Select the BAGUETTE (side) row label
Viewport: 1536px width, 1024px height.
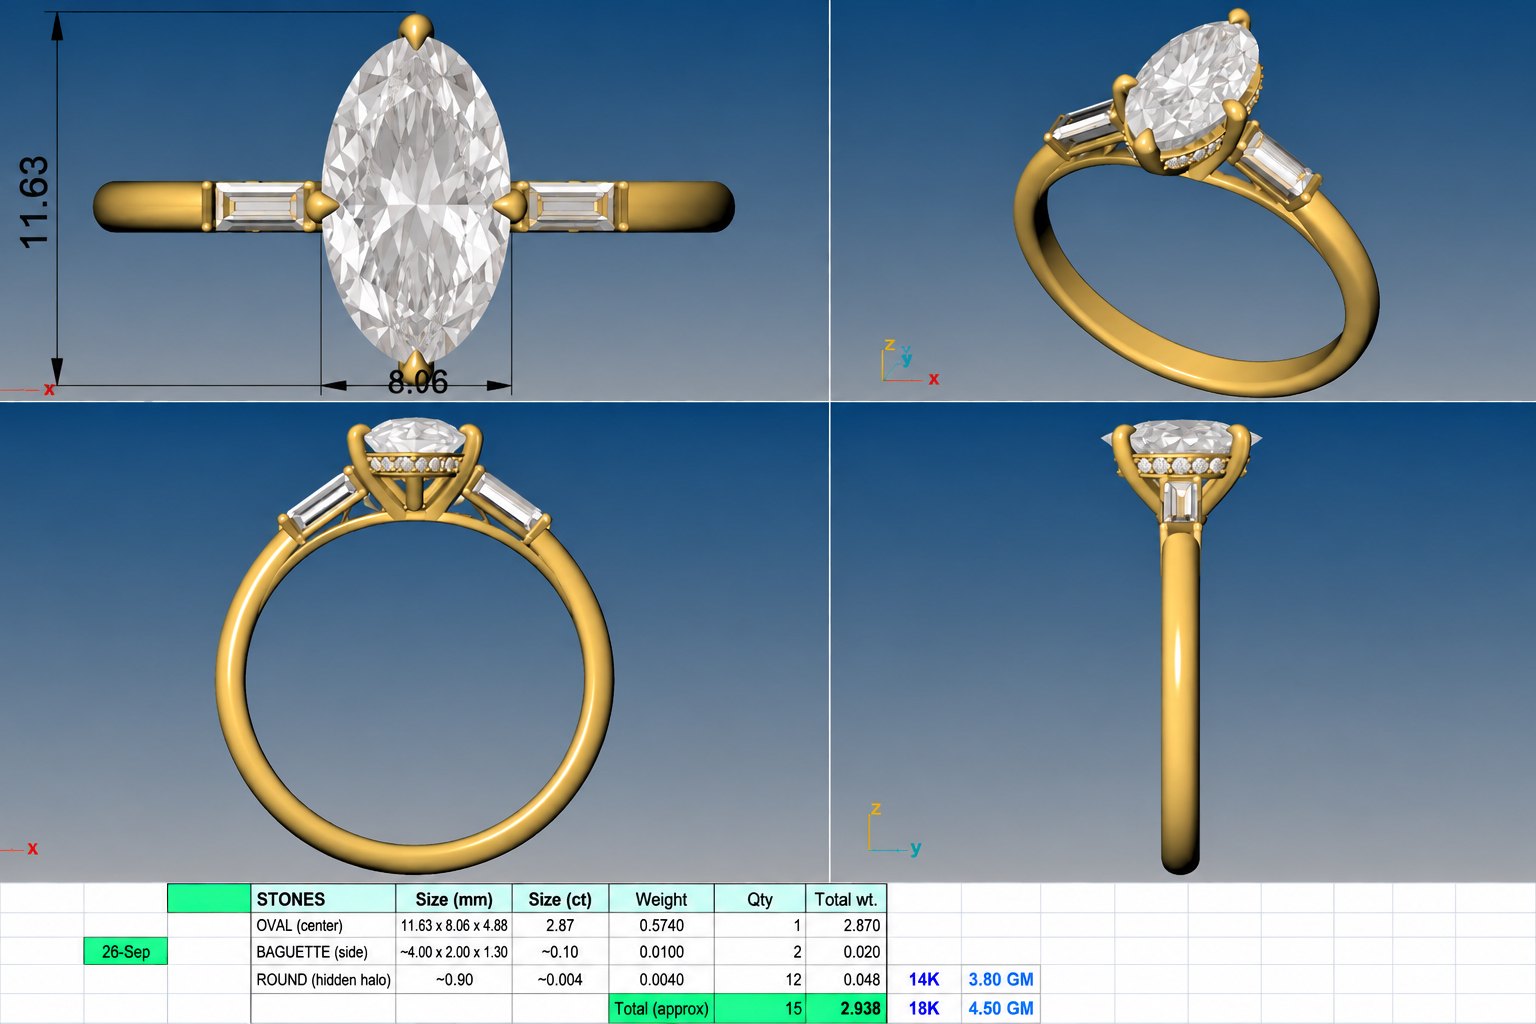pos(323,952)
